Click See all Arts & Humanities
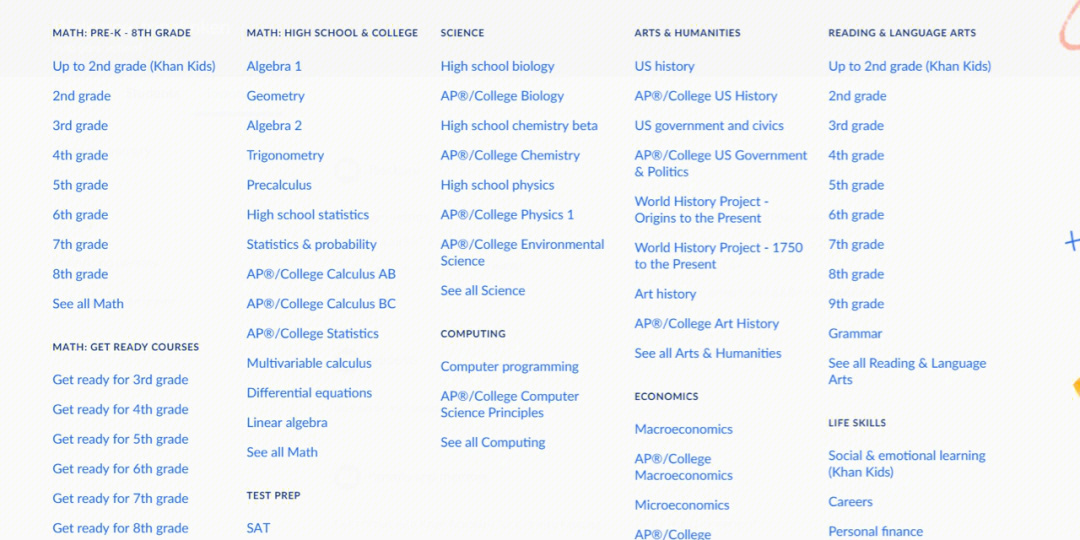 click(x=708, y=353)
